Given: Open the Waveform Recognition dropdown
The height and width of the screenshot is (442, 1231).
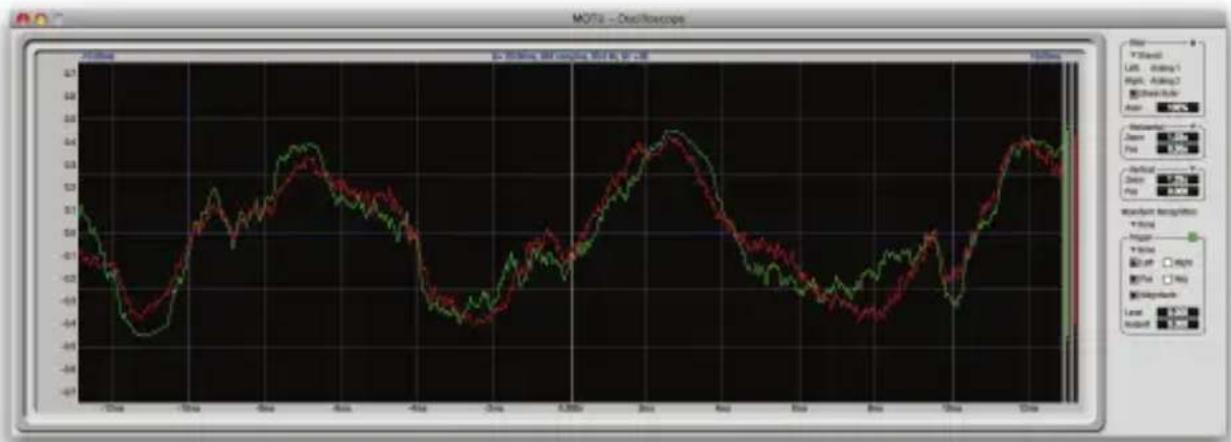Looking at the screenshot, I should 1144,224.
